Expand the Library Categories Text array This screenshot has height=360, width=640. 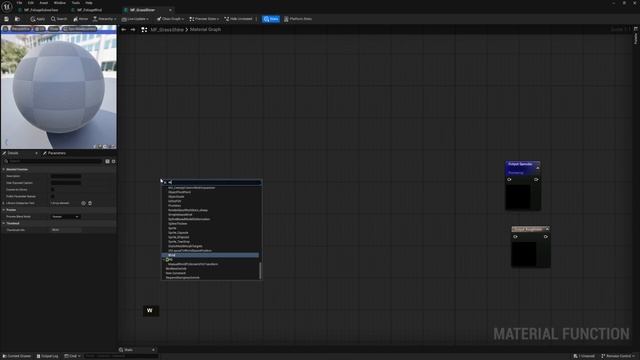tap(4, 203)
